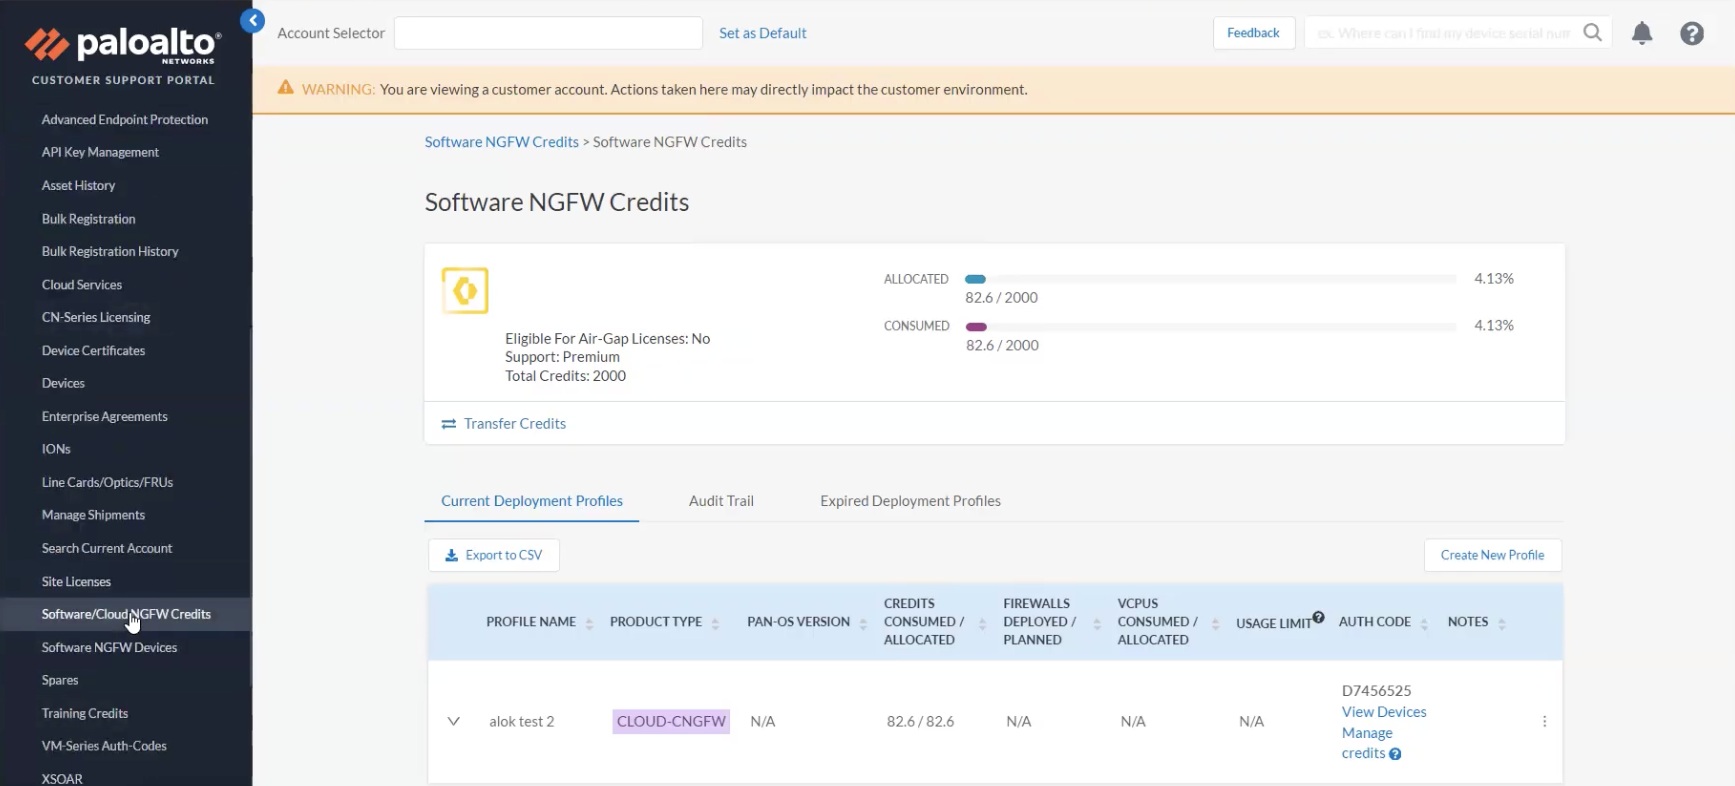Open Line Cards/Optics/FRUs
The width and height of the screenshot is (1735, 786).
click(107, 482)
